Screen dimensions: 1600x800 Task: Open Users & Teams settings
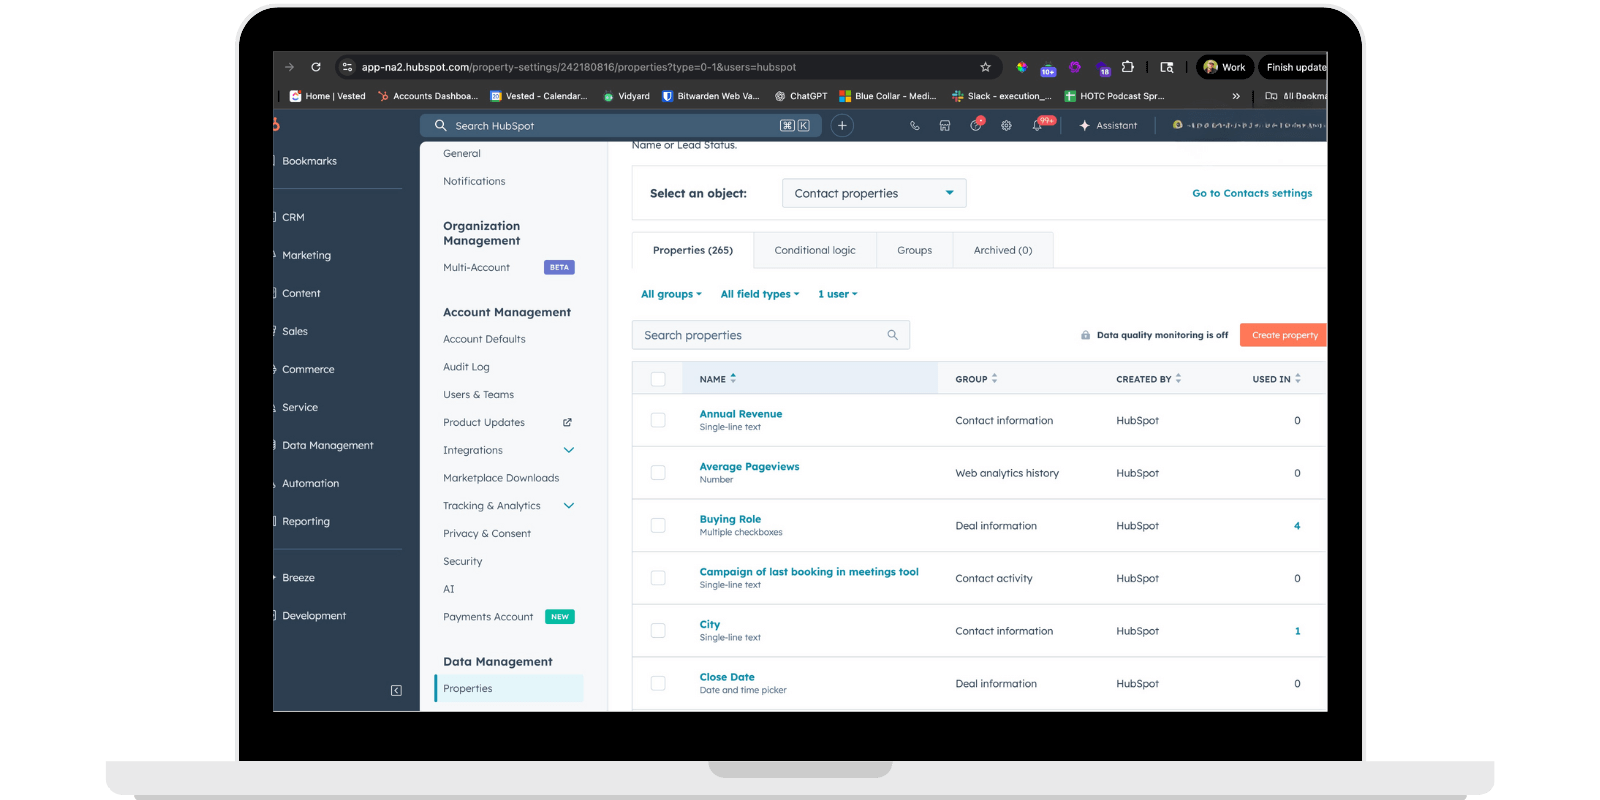pos(478,394)
